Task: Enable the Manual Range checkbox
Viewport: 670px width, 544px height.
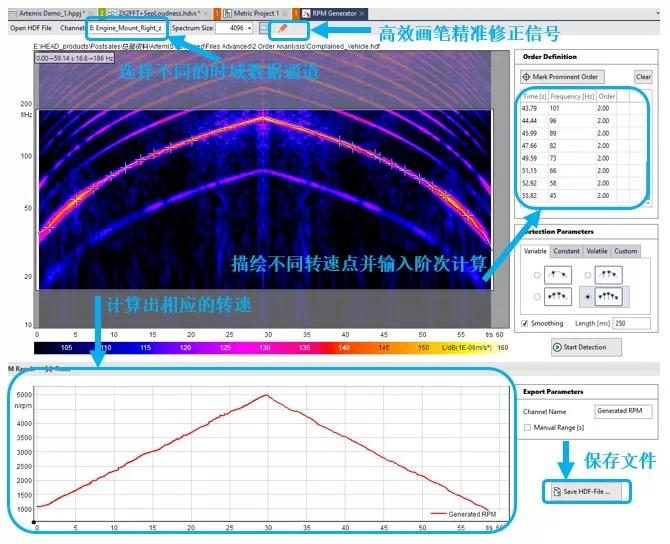Action: pos(527,427)
